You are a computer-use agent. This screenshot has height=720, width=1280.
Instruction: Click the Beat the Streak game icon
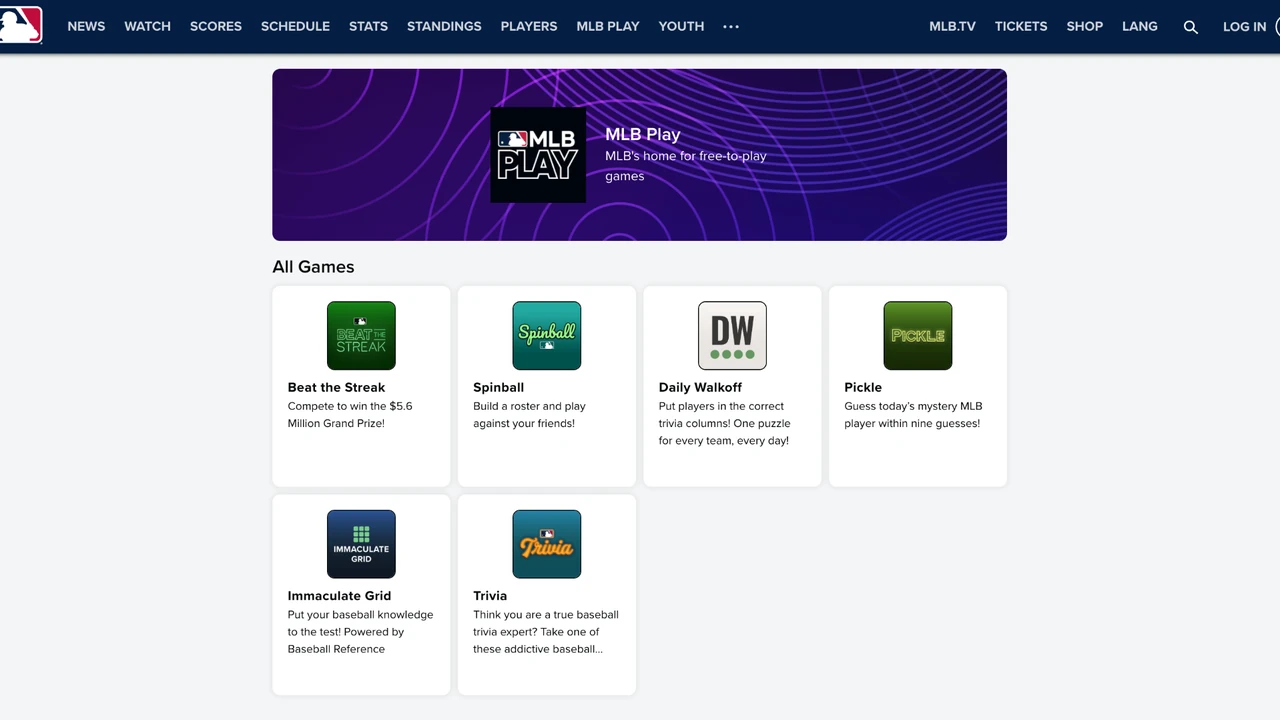click(x=361, y=336)
